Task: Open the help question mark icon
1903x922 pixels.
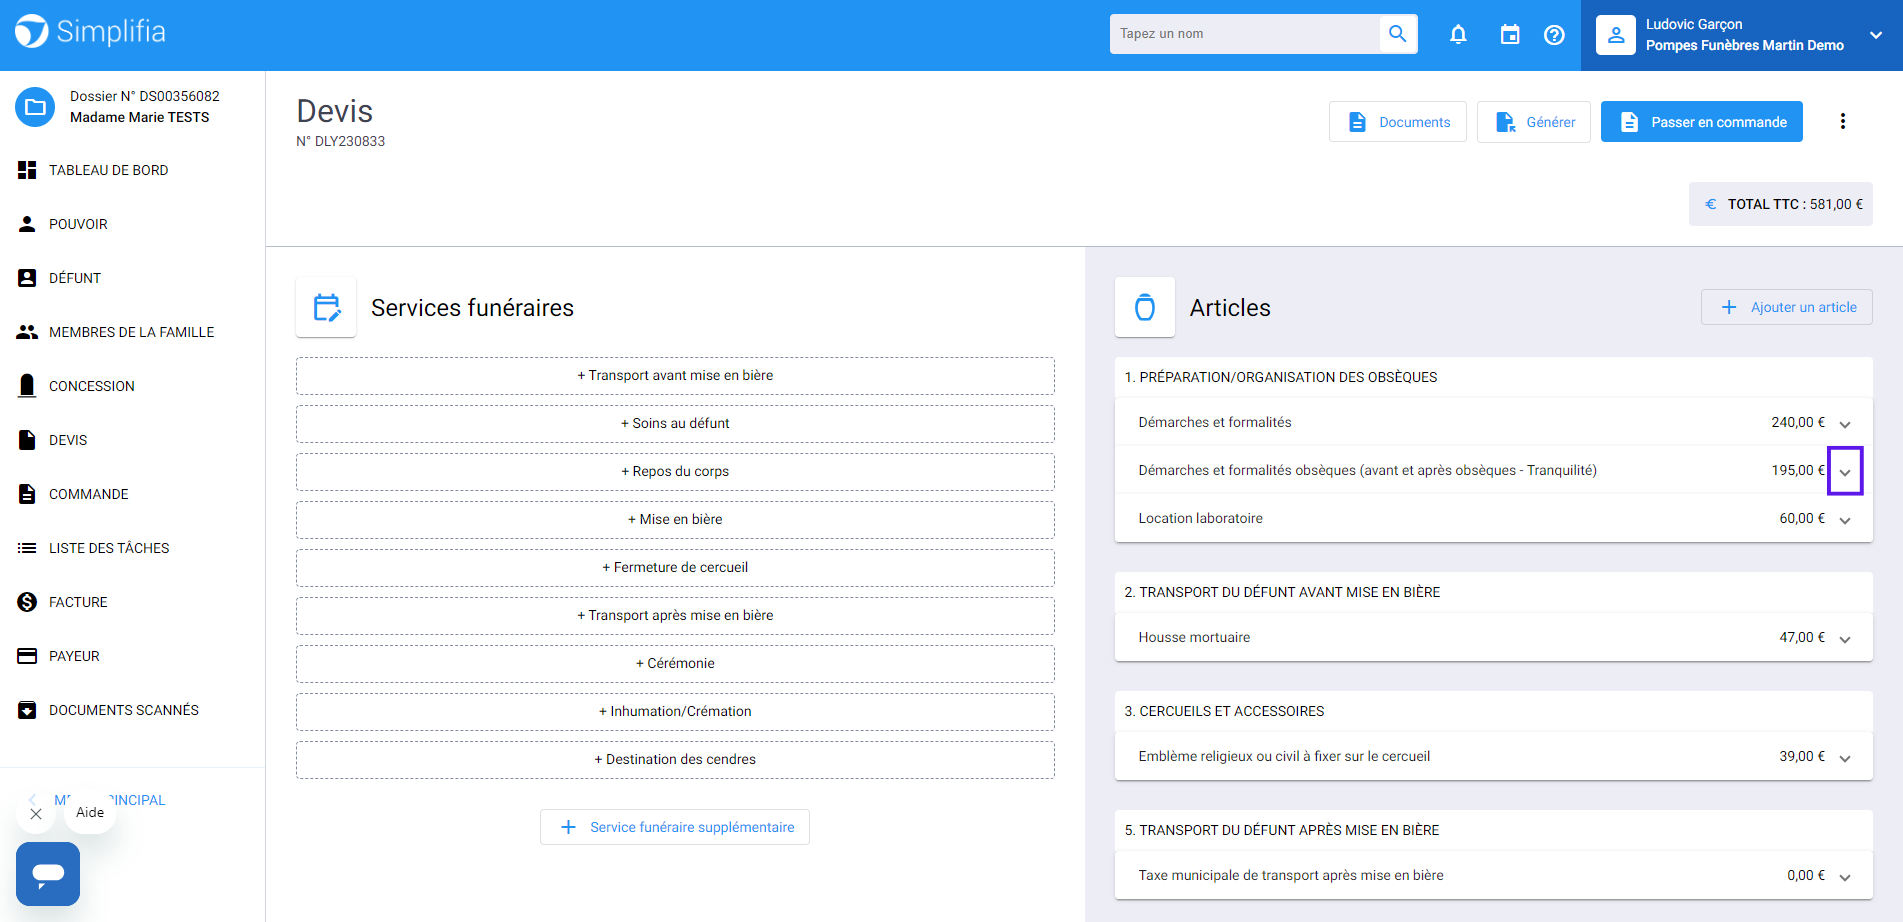Action: pyautogui.click(x=1554, y=35)
